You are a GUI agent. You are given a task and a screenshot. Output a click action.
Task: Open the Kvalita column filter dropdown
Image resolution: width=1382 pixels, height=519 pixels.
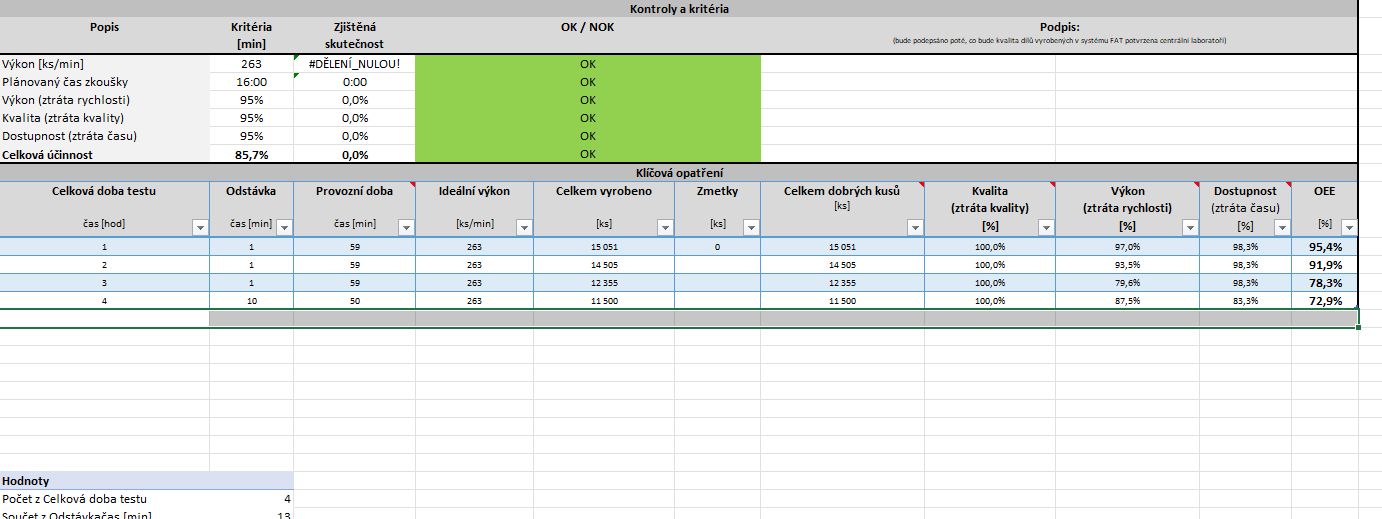coord(1045,228)
